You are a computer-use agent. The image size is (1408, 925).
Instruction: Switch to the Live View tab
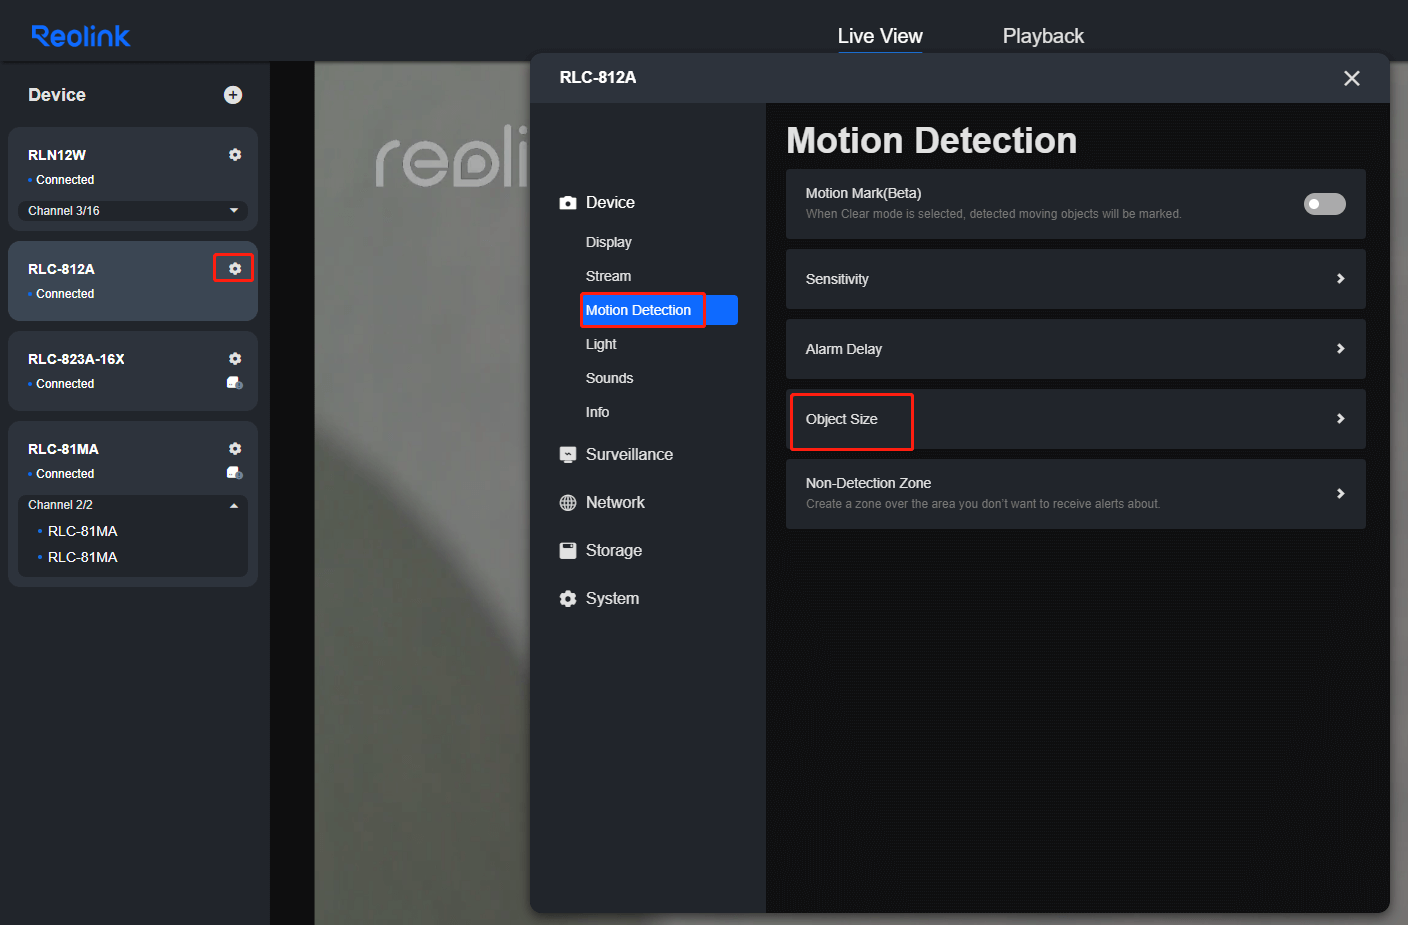click(880, 36)
